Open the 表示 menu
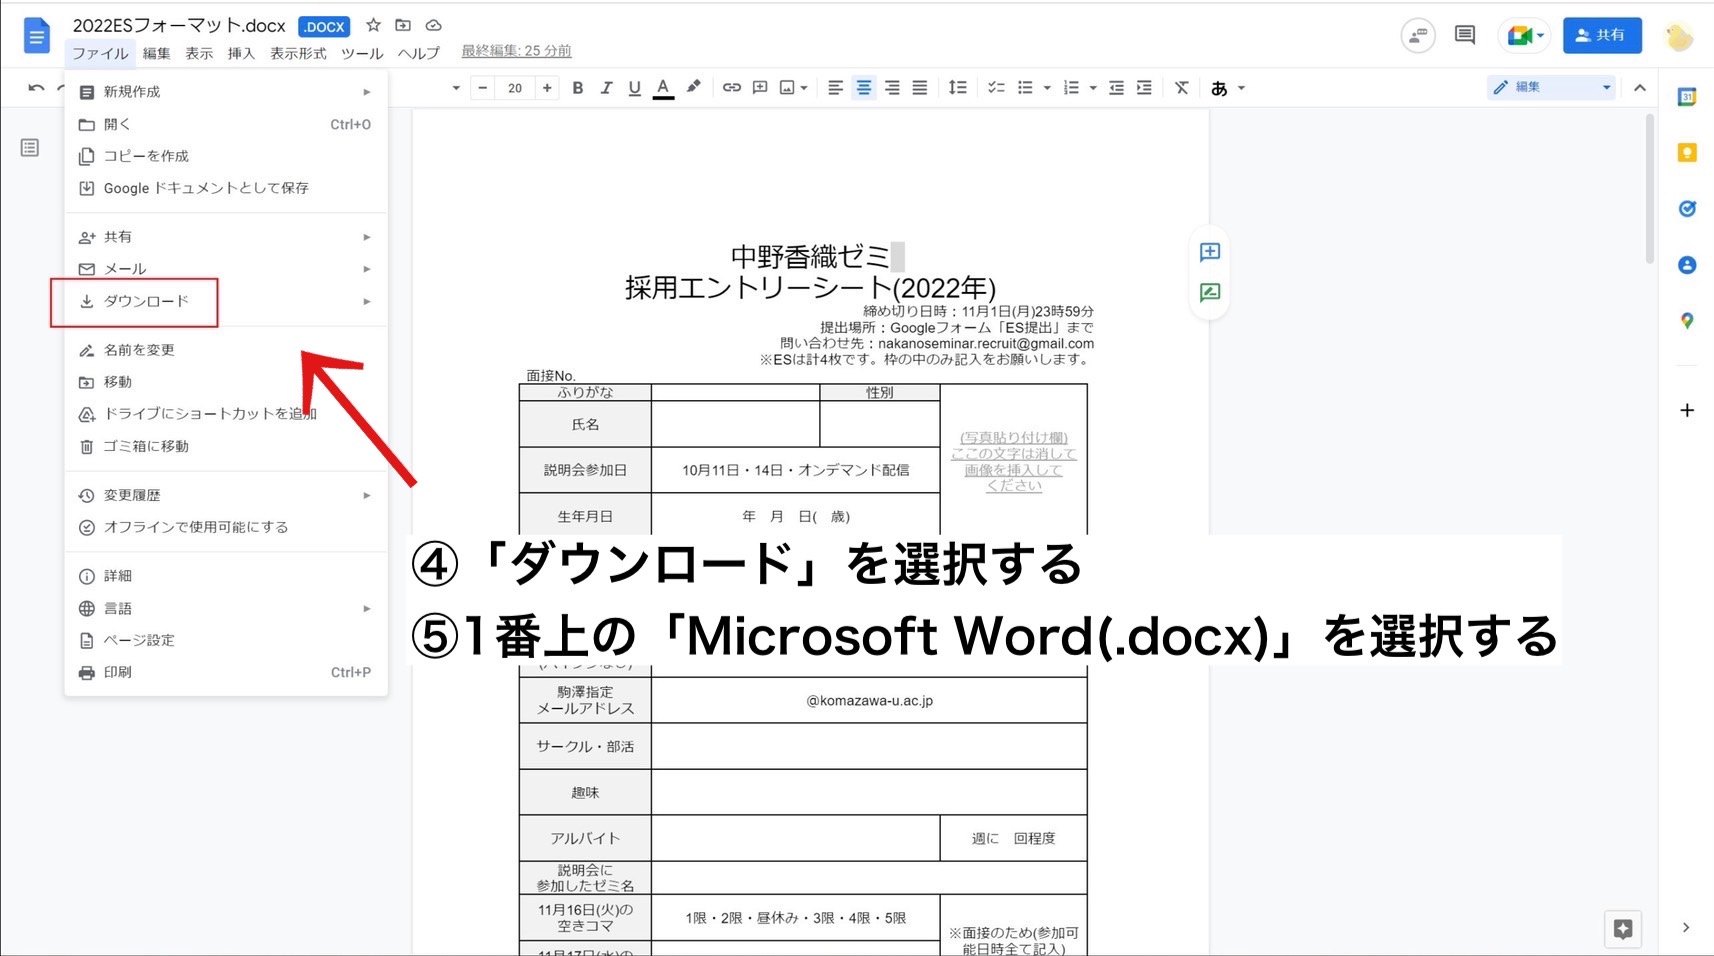 199,53
